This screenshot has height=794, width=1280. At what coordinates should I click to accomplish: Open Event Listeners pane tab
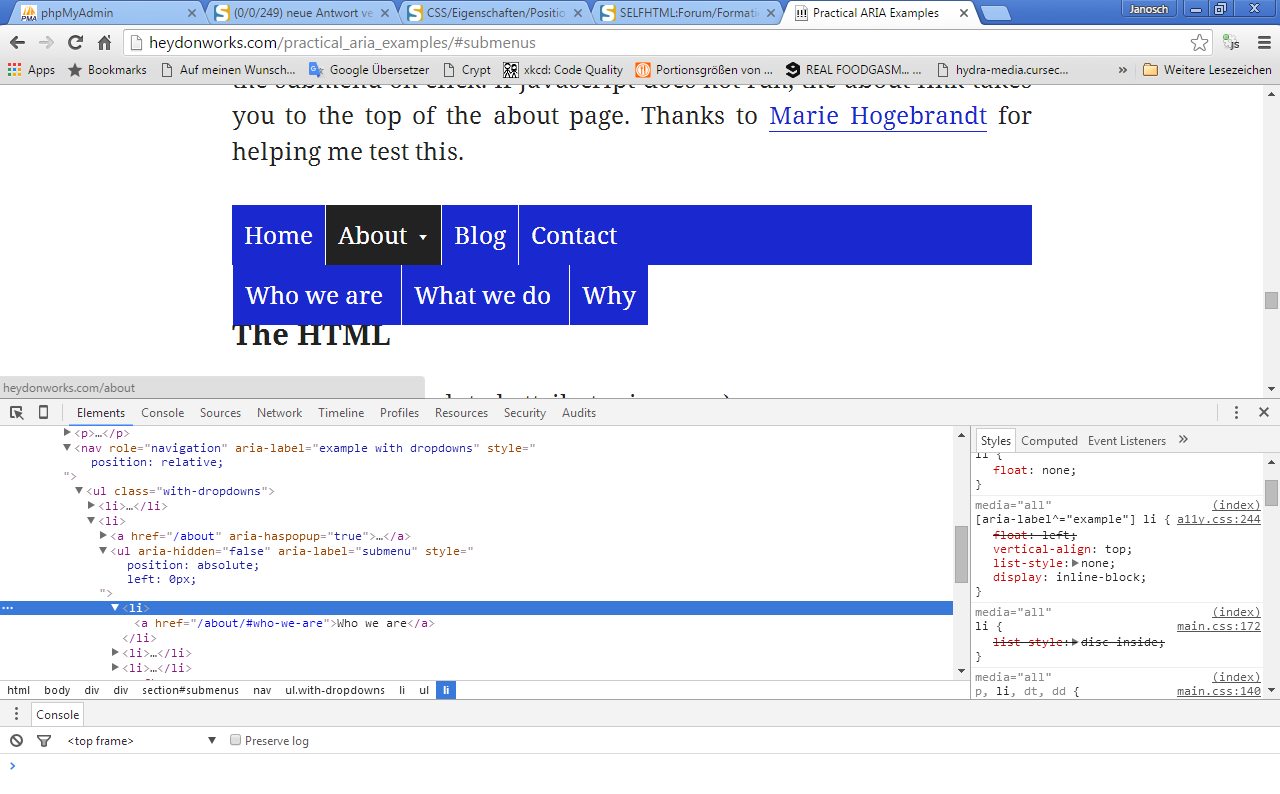point(1127,440)
